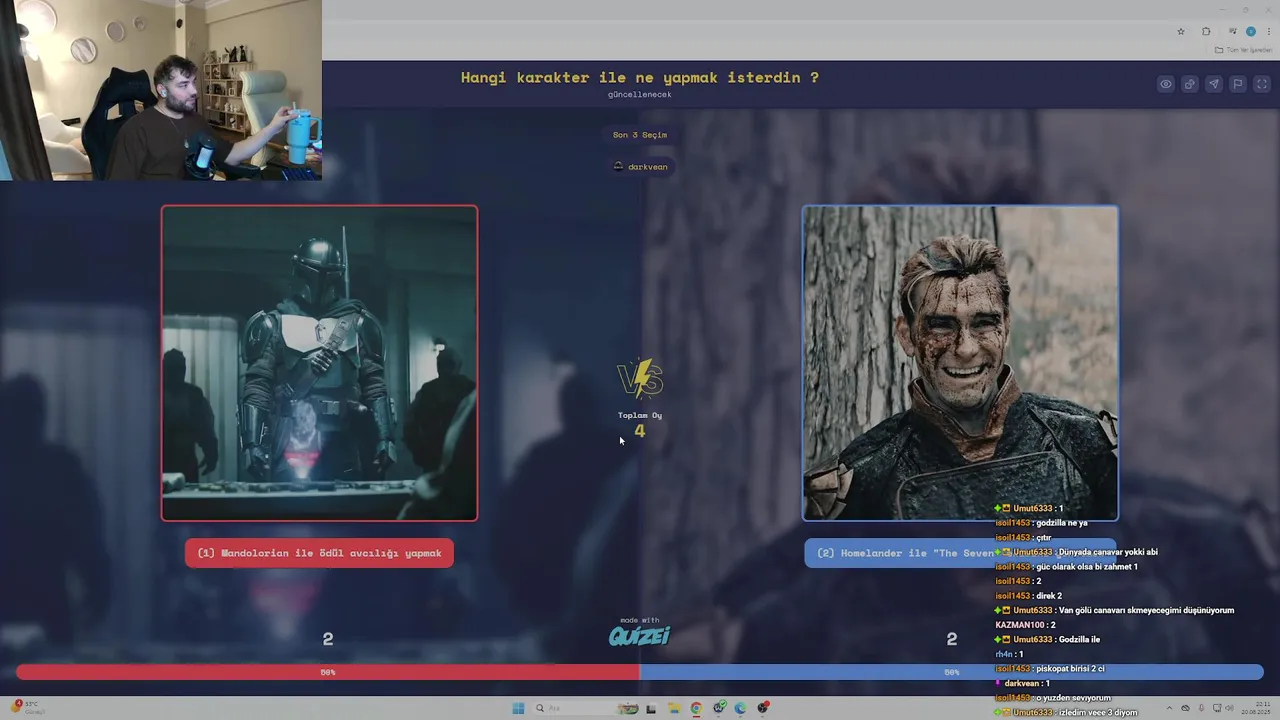Click chat message 'direk 2'
Image resolution: width=1280 pixels, height=720 pixels.
tap(1048, 596)
